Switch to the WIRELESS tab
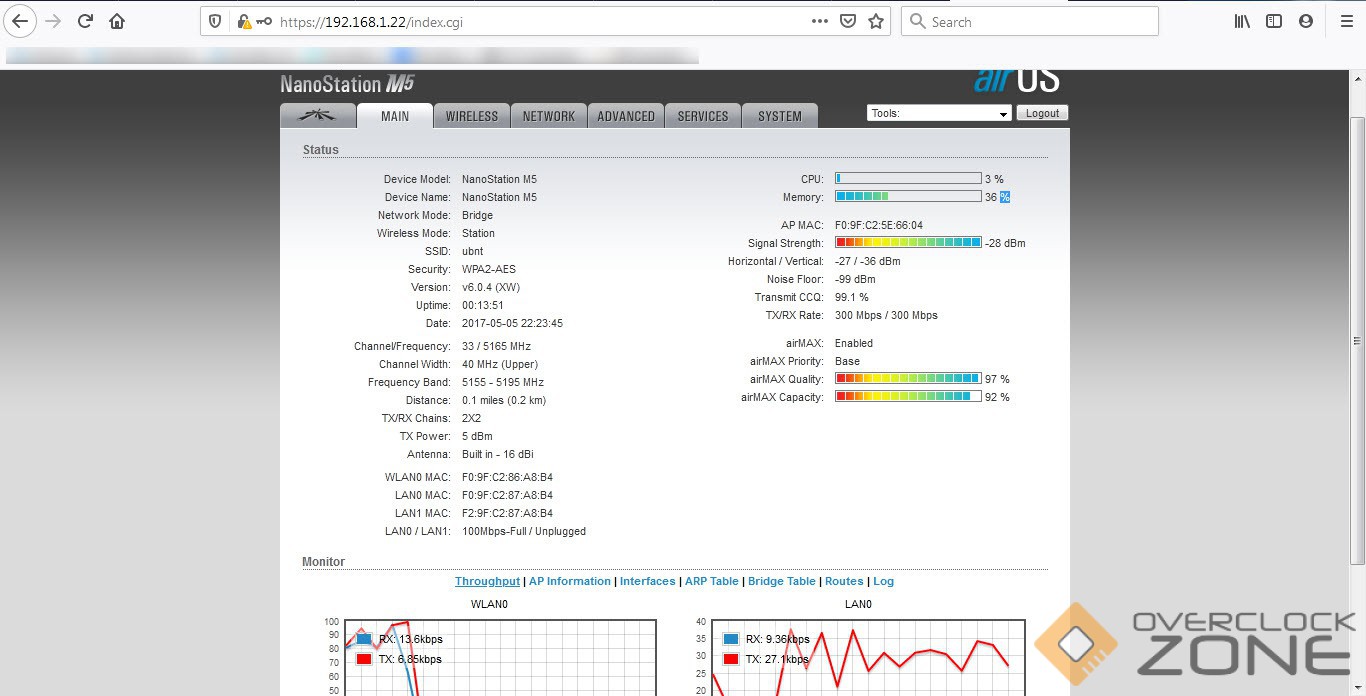Image resolution: width=1366 pixels, height=696 pixels. (x=472, y=116)
